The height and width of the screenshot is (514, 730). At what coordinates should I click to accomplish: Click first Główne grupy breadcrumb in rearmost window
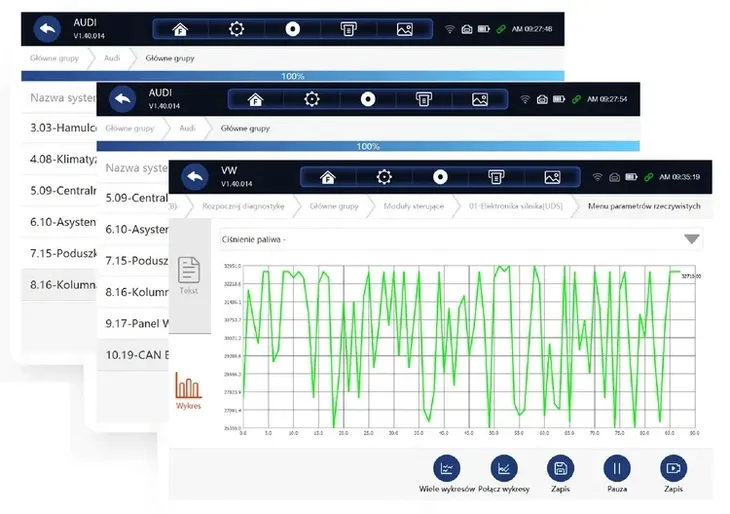pyautogui.click(x=54, y=58)
